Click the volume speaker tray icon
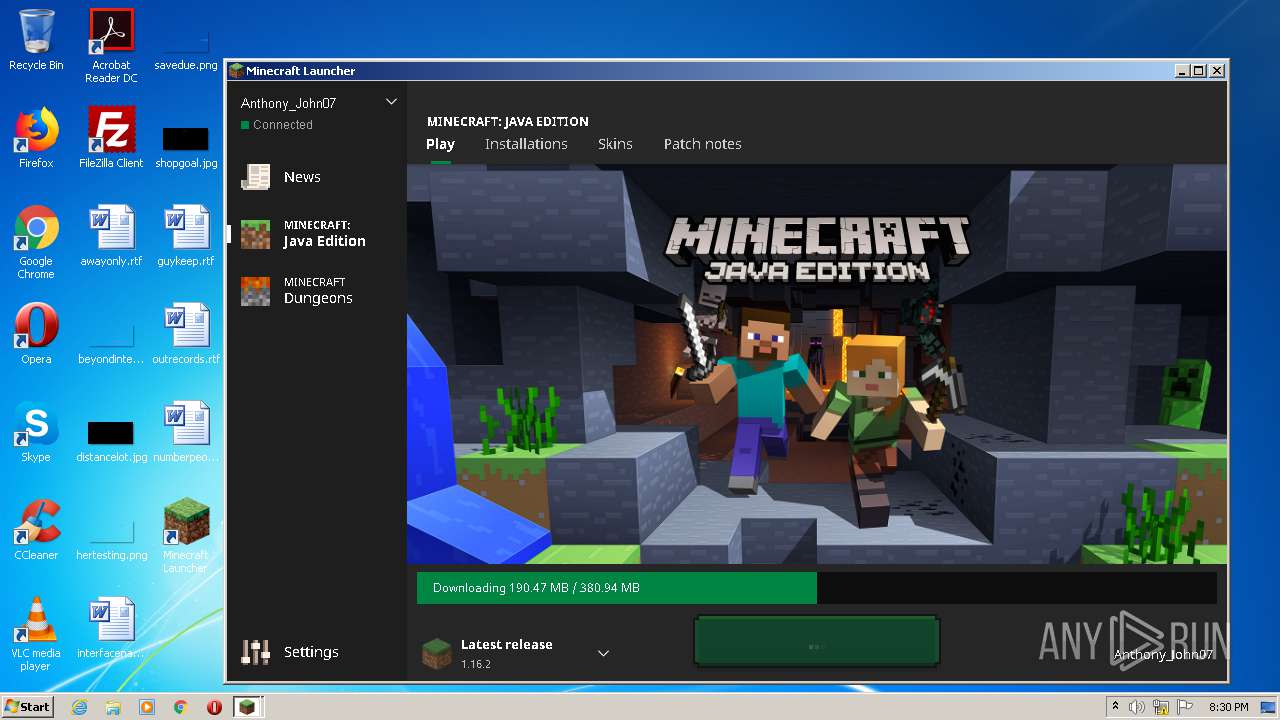Image resolution: width=1280 pixels, height=720 pixels. click(x=1137, y=707)
